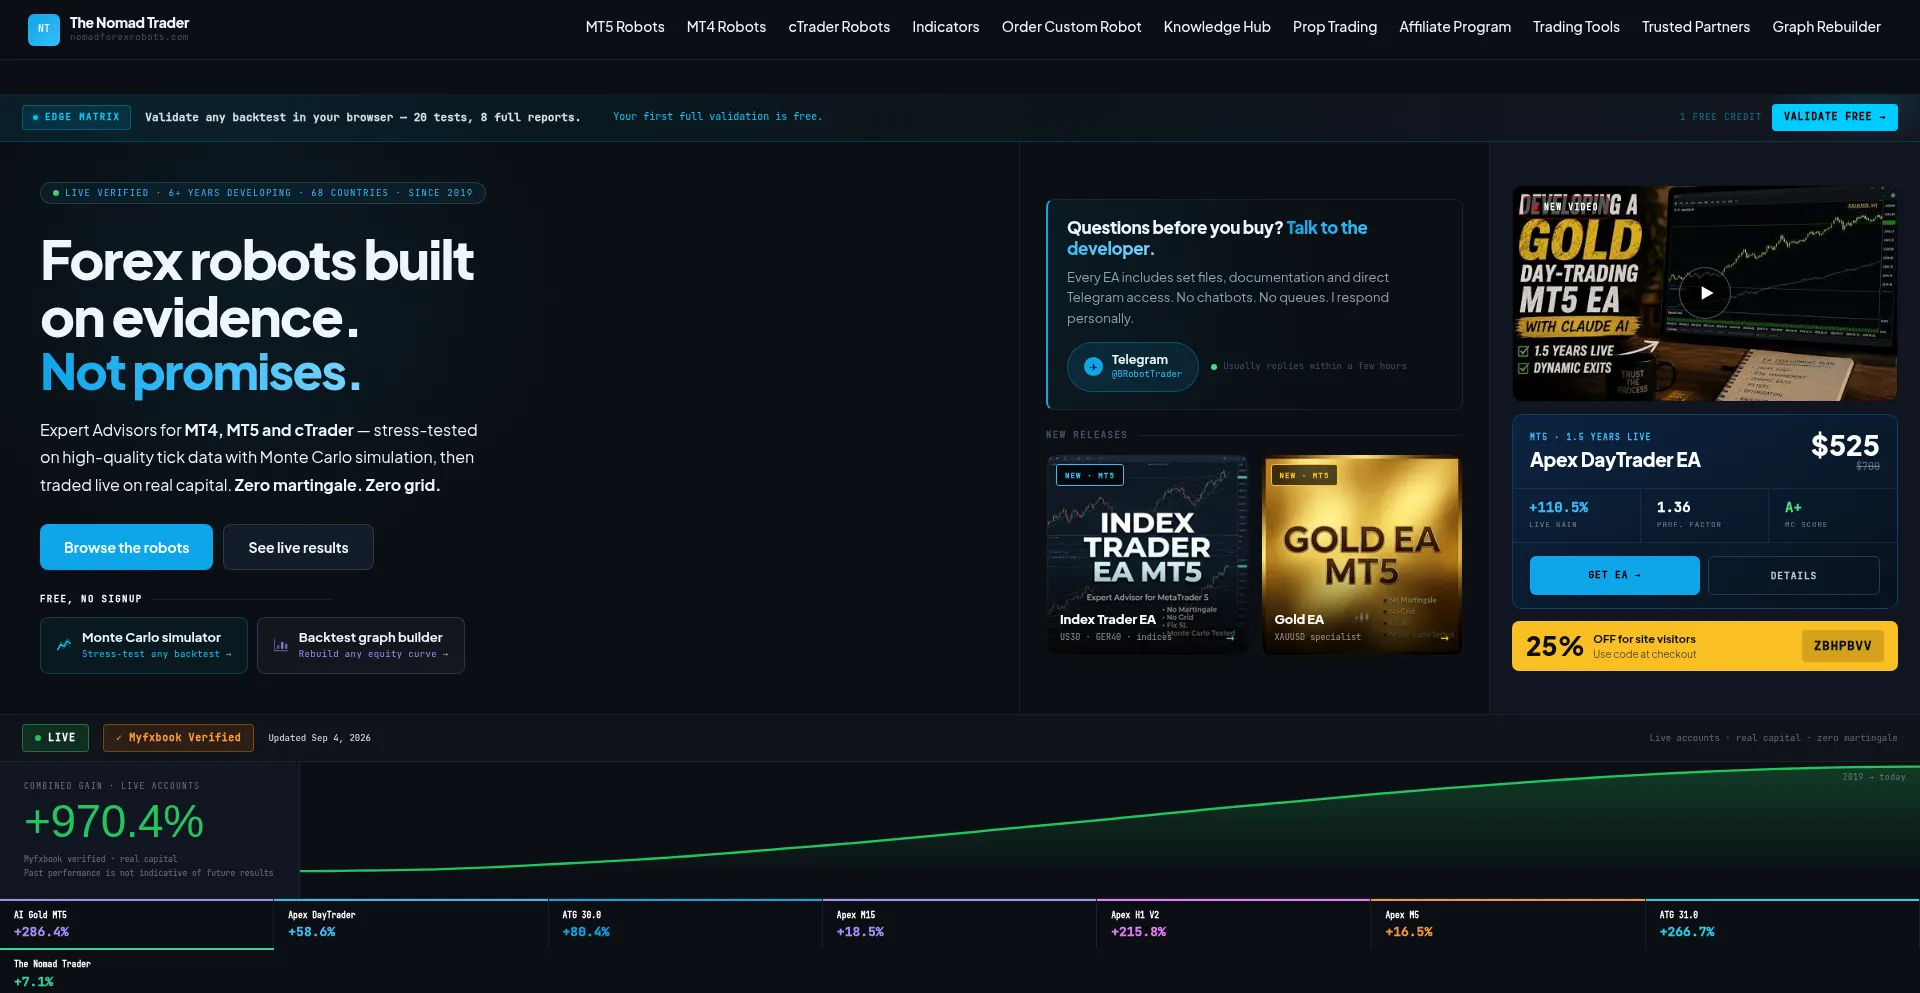Contact via Telegram @BRobotTrader button

coord(1132,367)
